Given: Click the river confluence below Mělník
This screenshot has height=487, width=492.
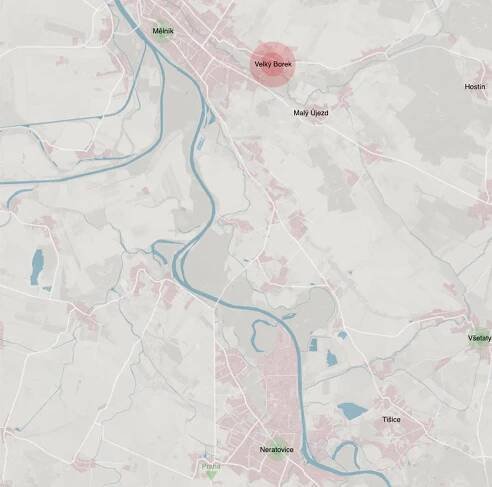Looking at the screenshot, I should [x=159, y=53].
